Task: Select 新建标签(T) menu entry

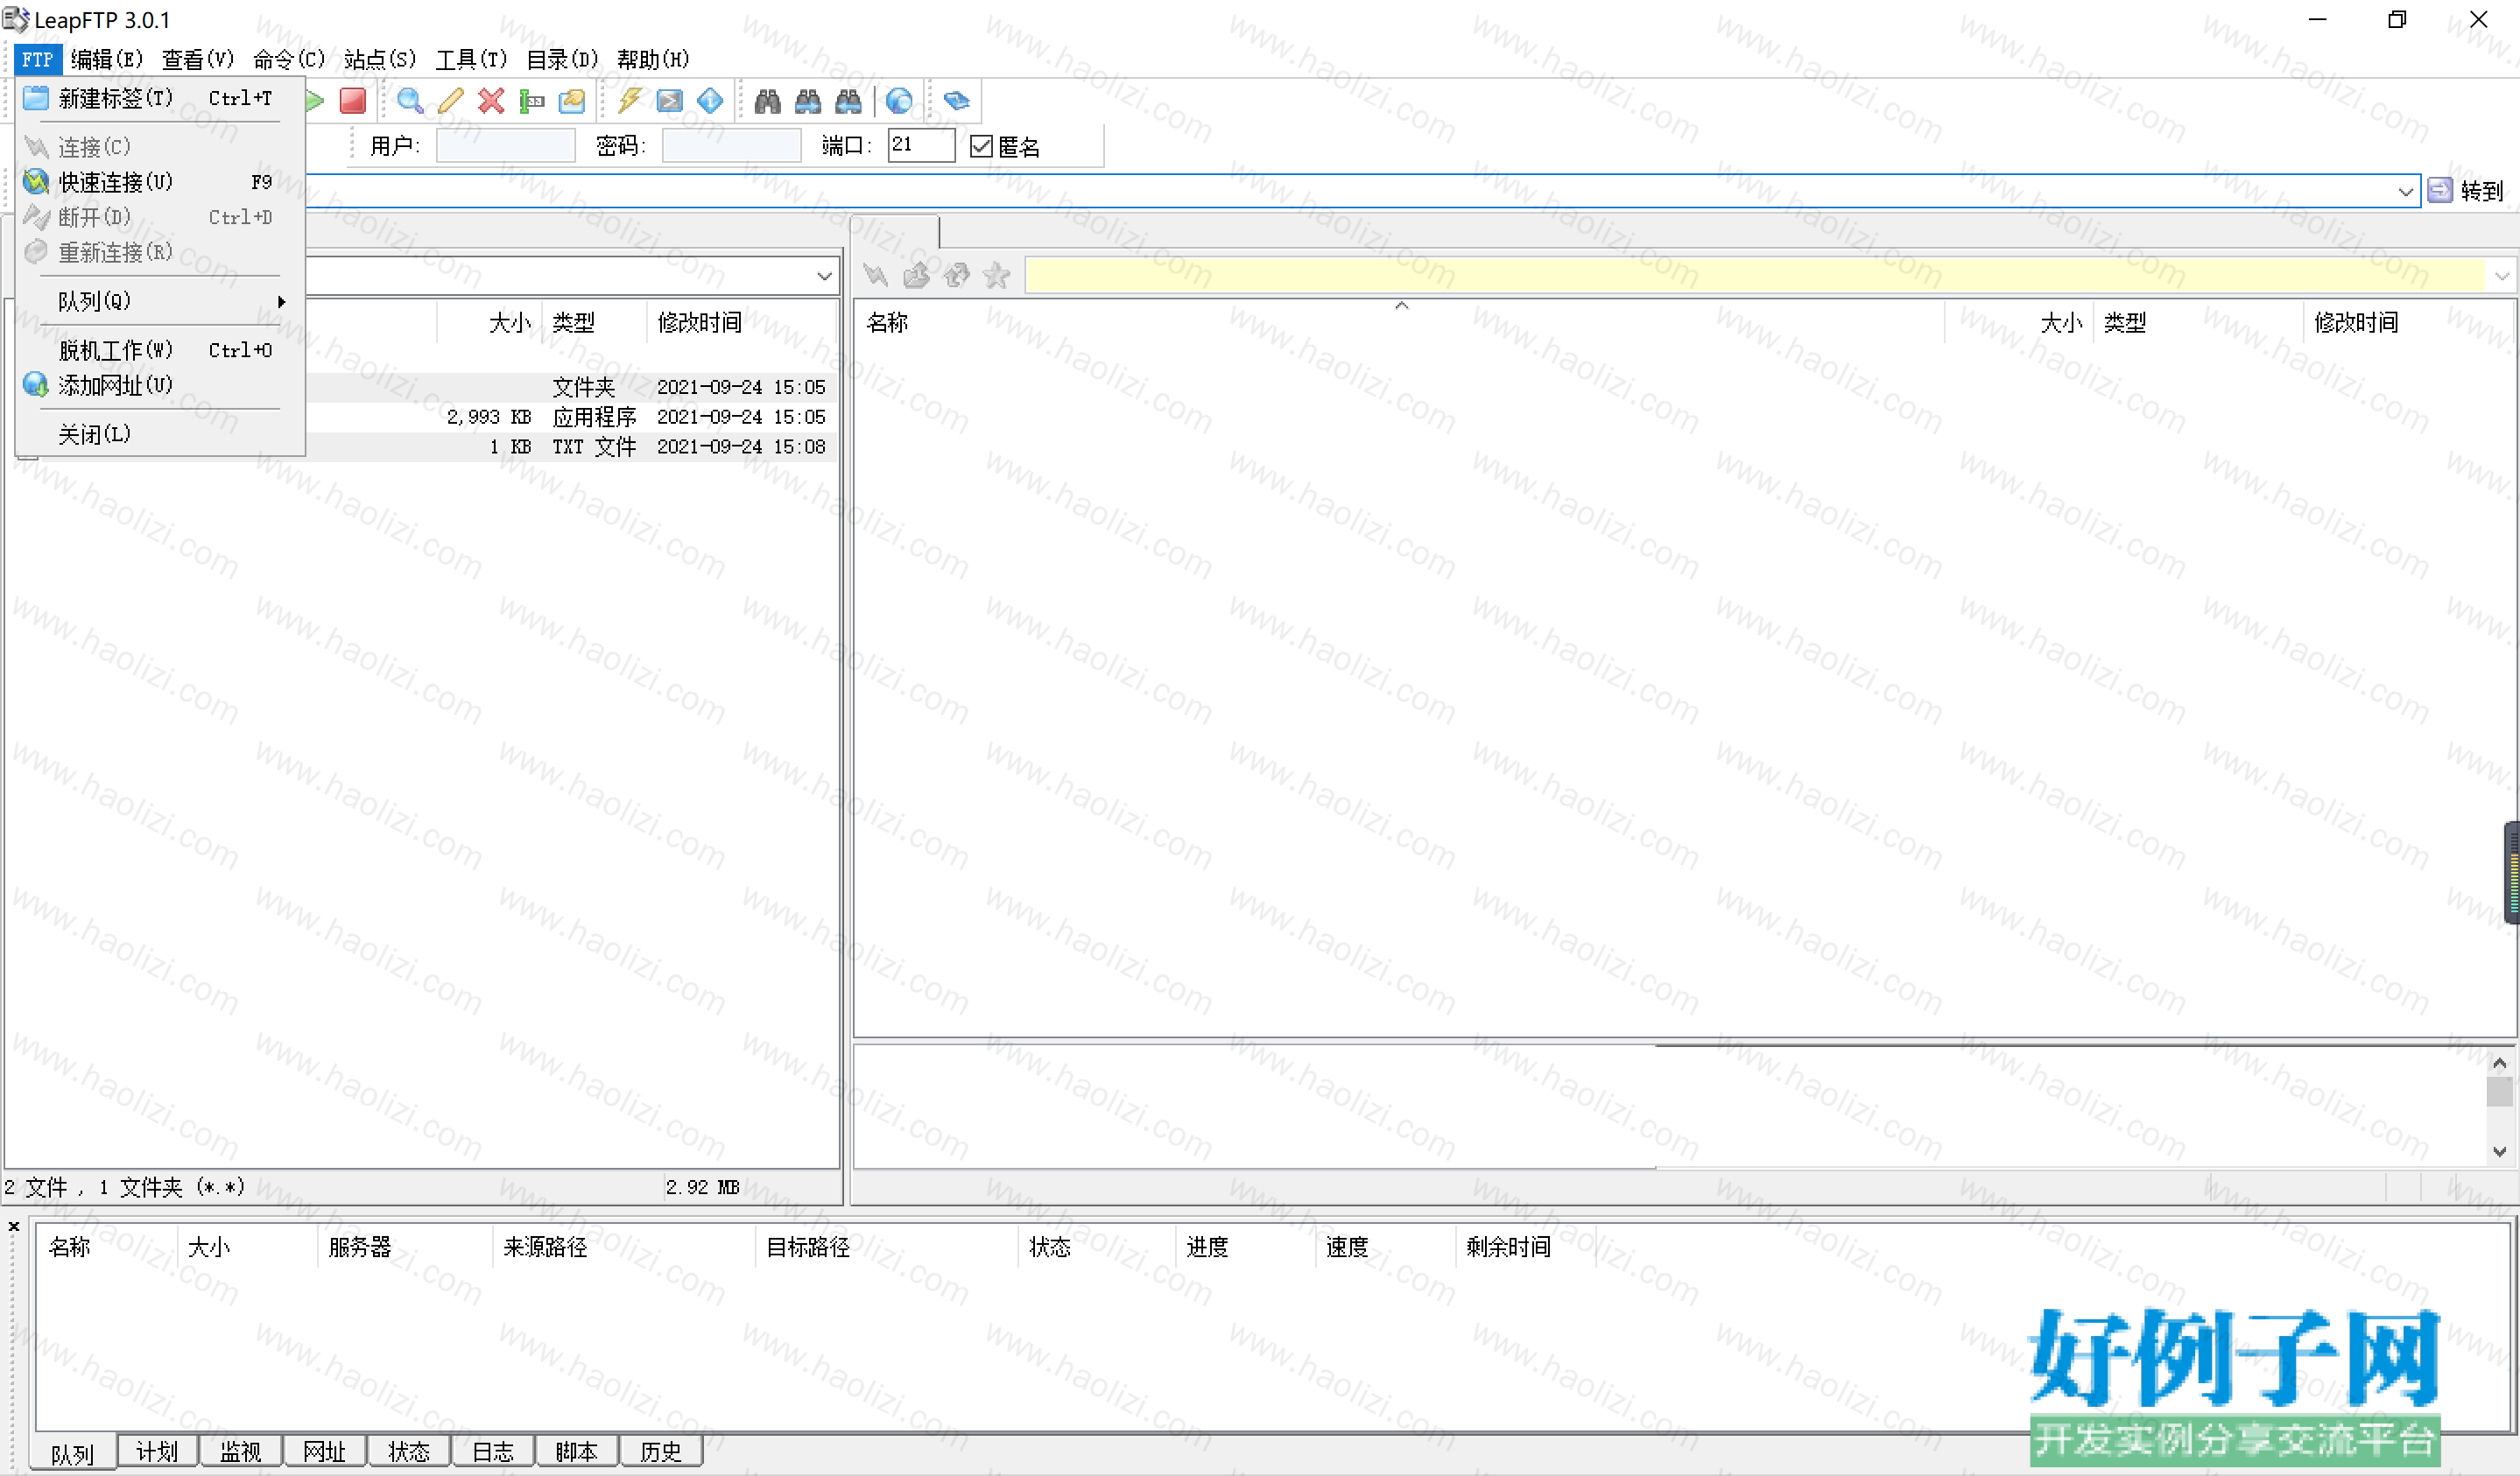Action: [160, 98]
